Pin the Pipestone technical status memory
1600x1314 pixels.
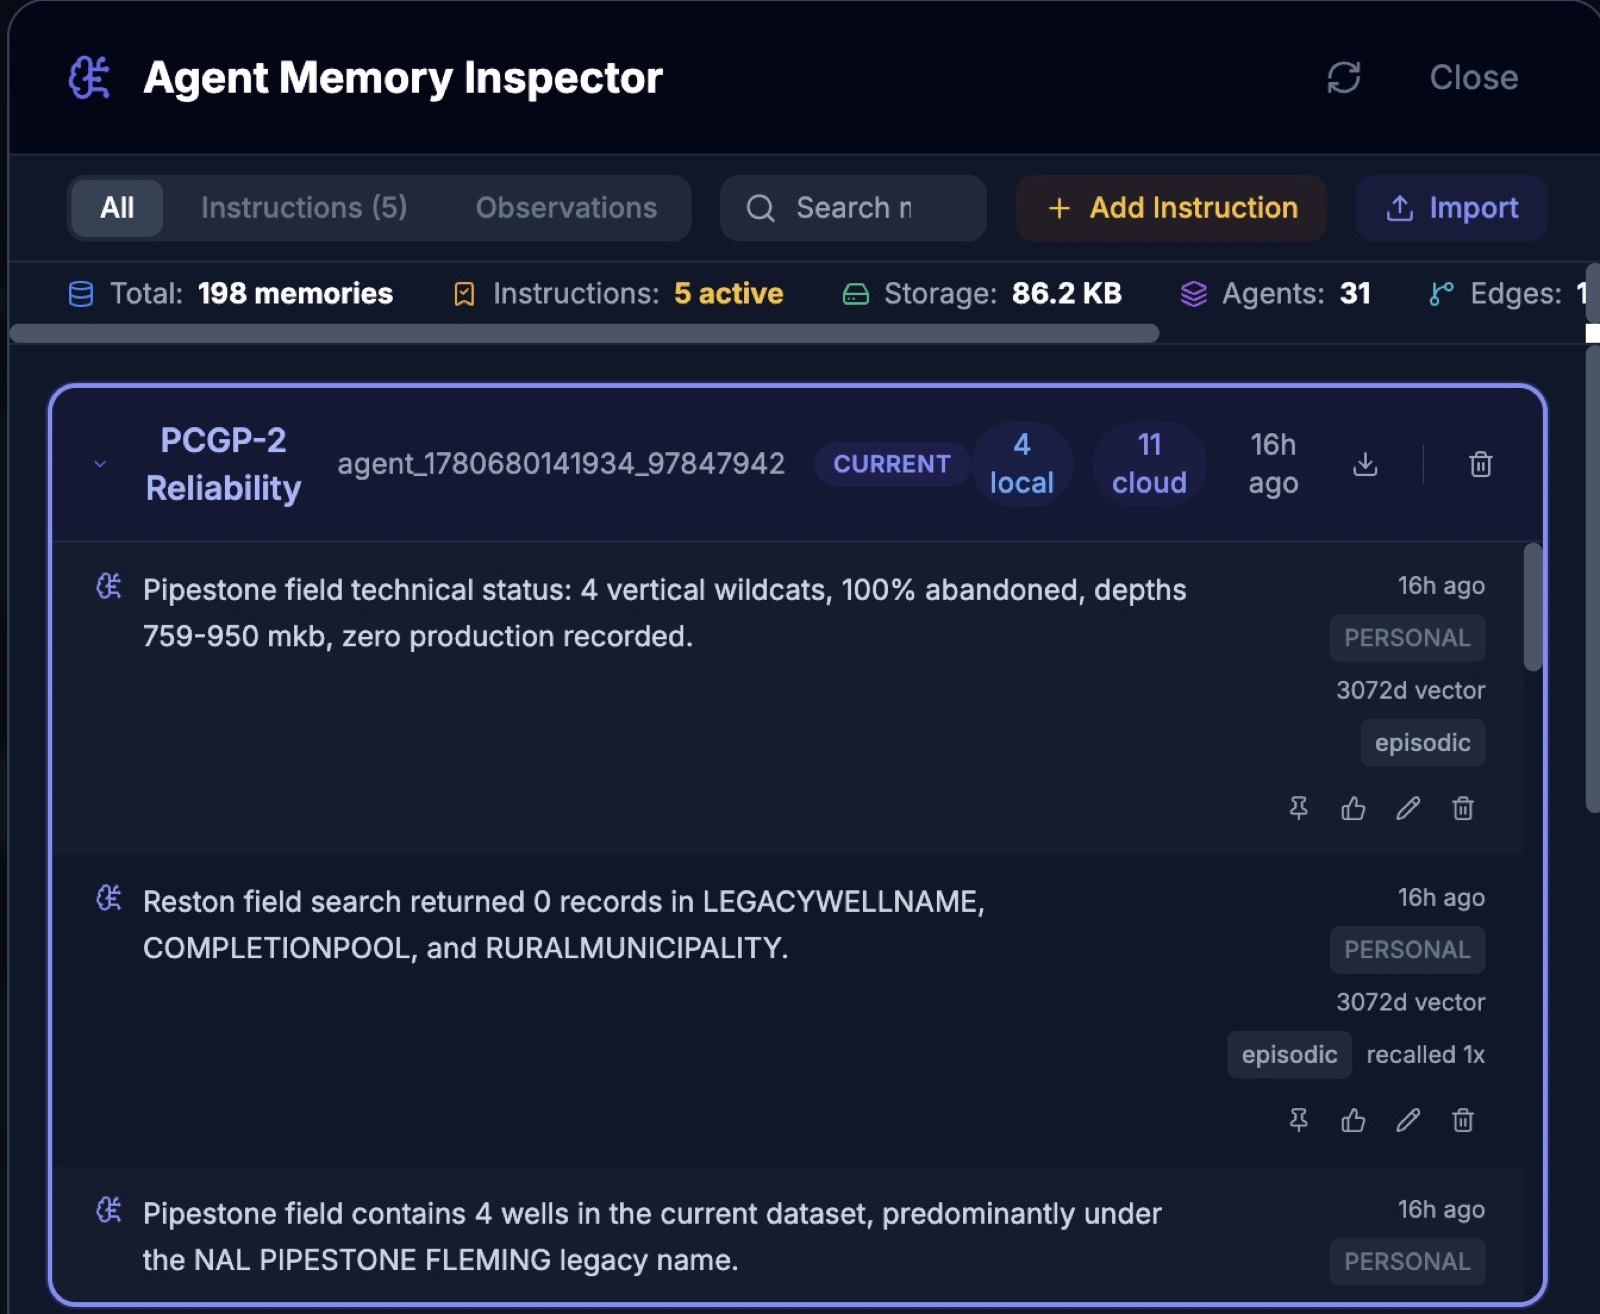pos(1299,808)
